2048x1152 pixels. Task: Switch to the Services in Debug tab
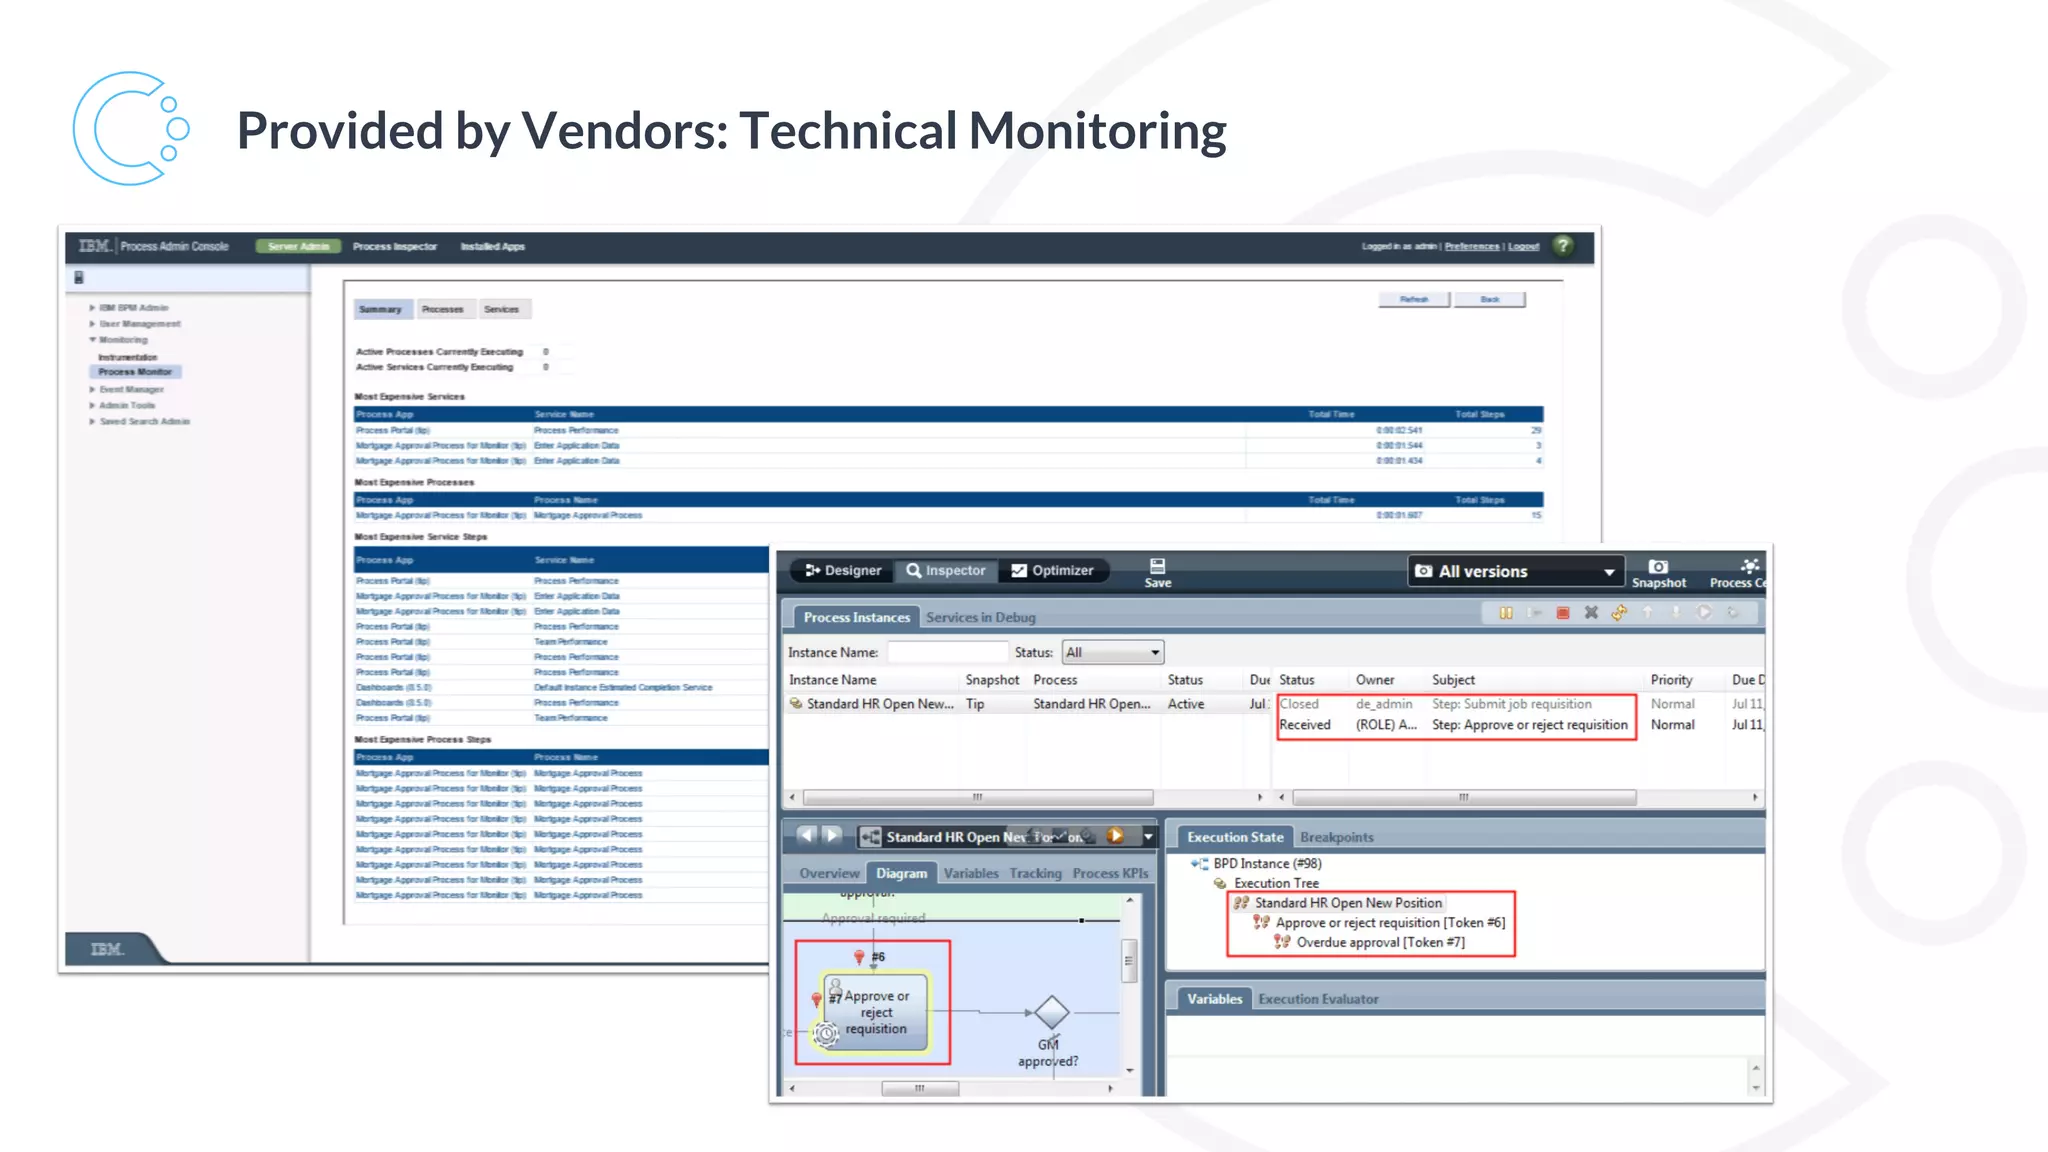980,617
